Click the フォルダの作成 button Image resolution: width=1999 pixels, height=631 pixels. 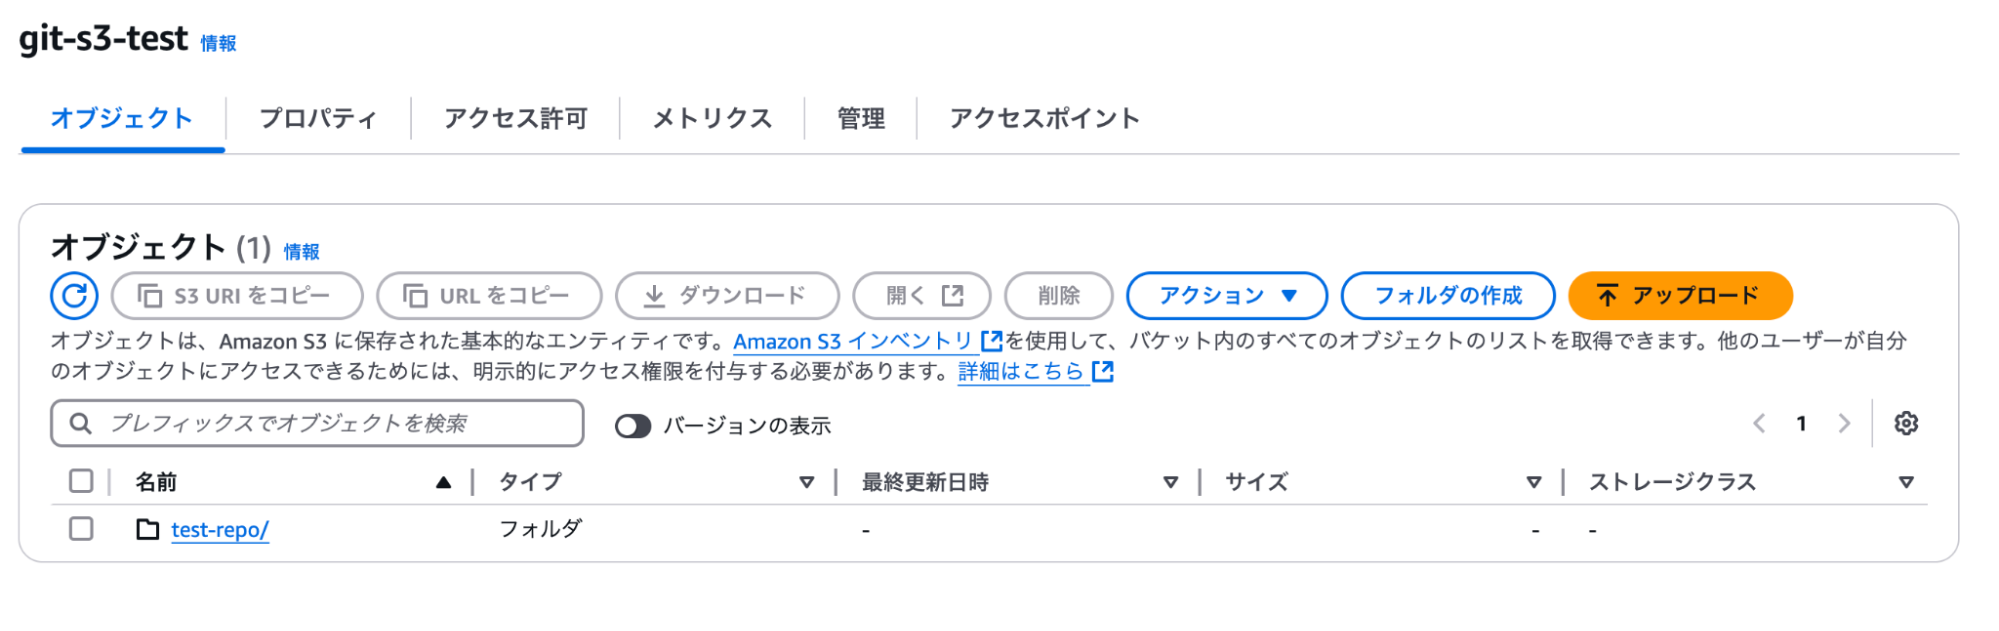tap(1447, 296)
